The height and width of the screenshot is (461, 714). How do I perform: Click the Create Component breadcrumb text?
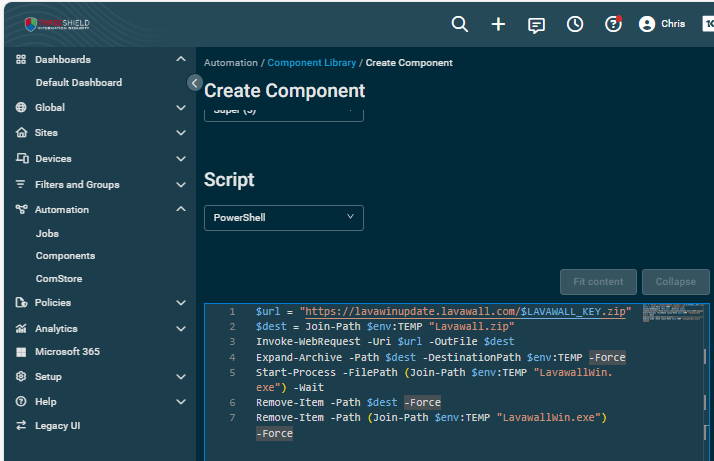409,63
